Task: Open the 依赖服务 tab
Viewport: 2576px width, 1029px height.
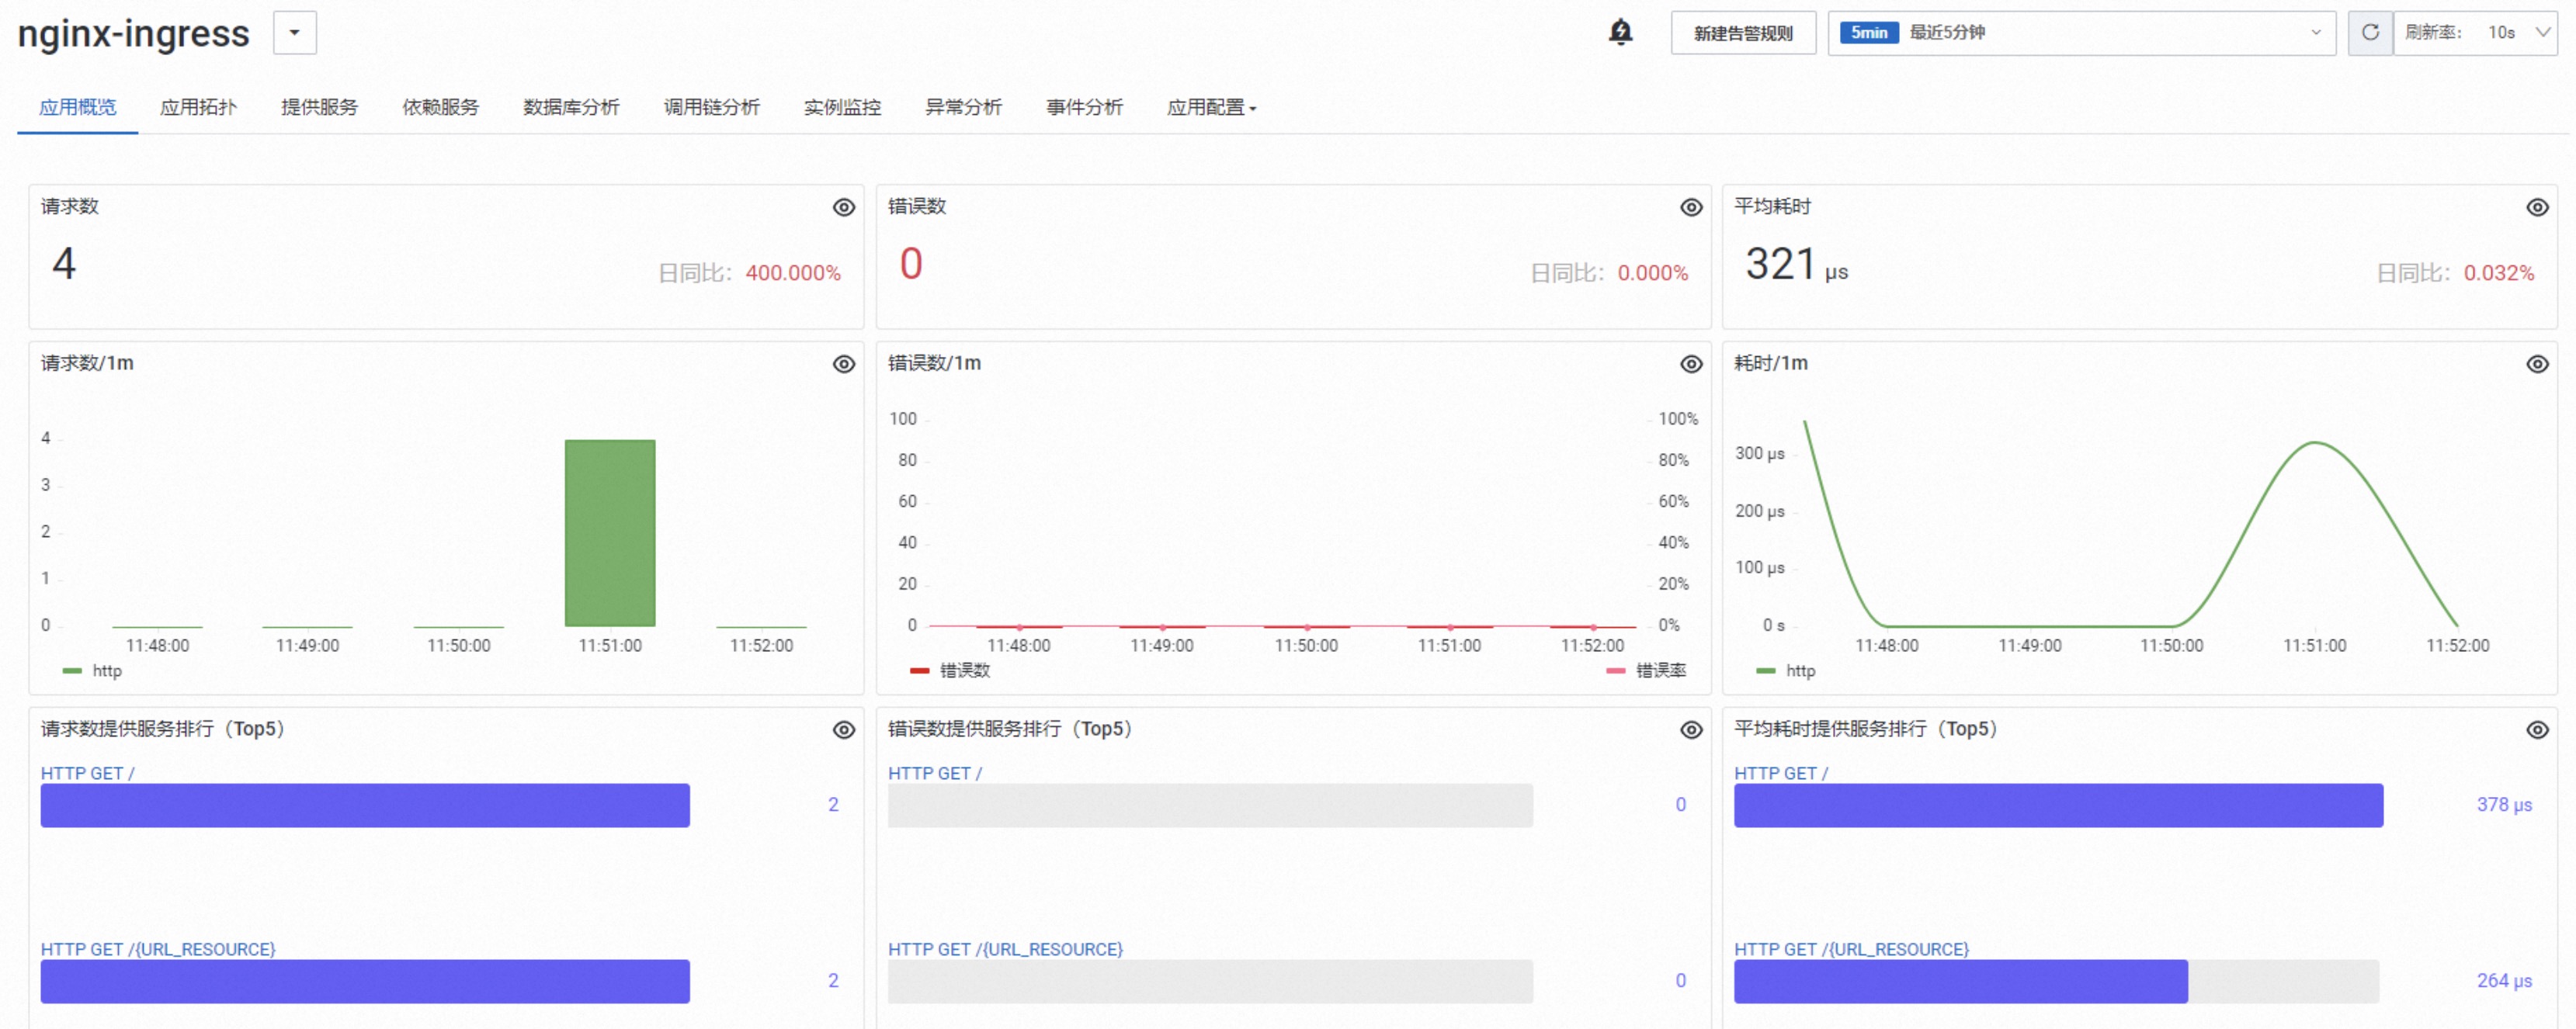Action: point(440,107)
